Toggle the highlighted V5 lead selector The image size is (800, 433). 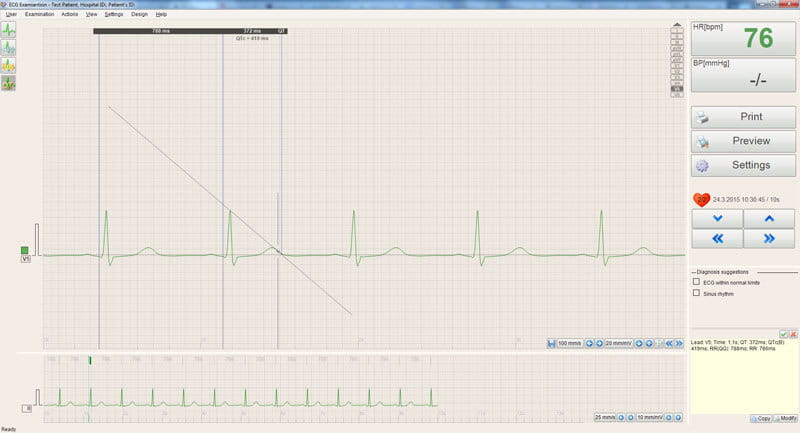(x=677, y=90)
